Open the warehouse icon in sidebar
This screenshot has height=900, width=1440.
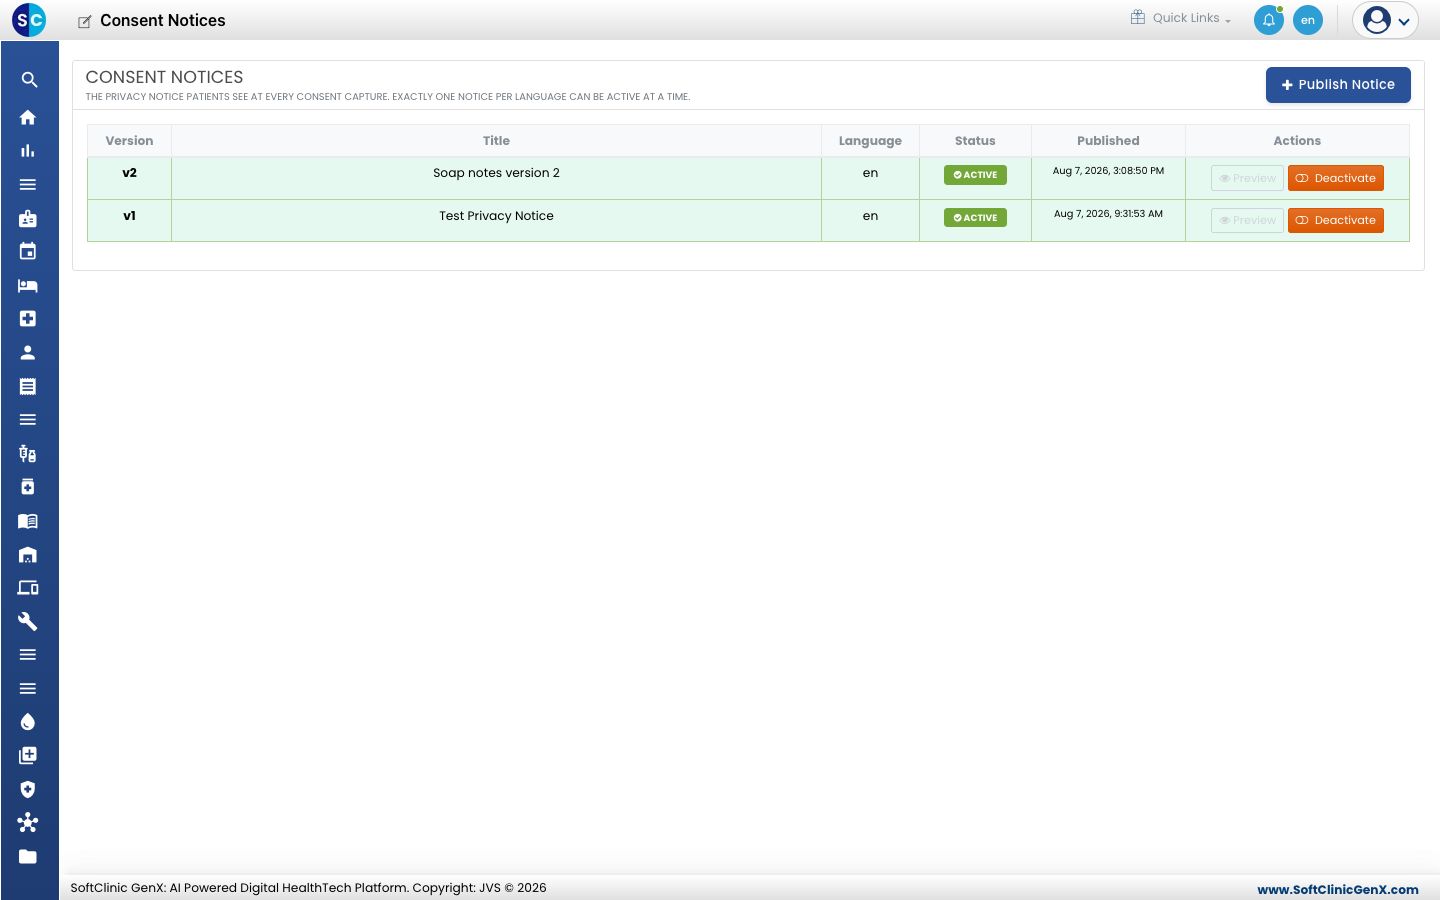click(x=28, y=555)
